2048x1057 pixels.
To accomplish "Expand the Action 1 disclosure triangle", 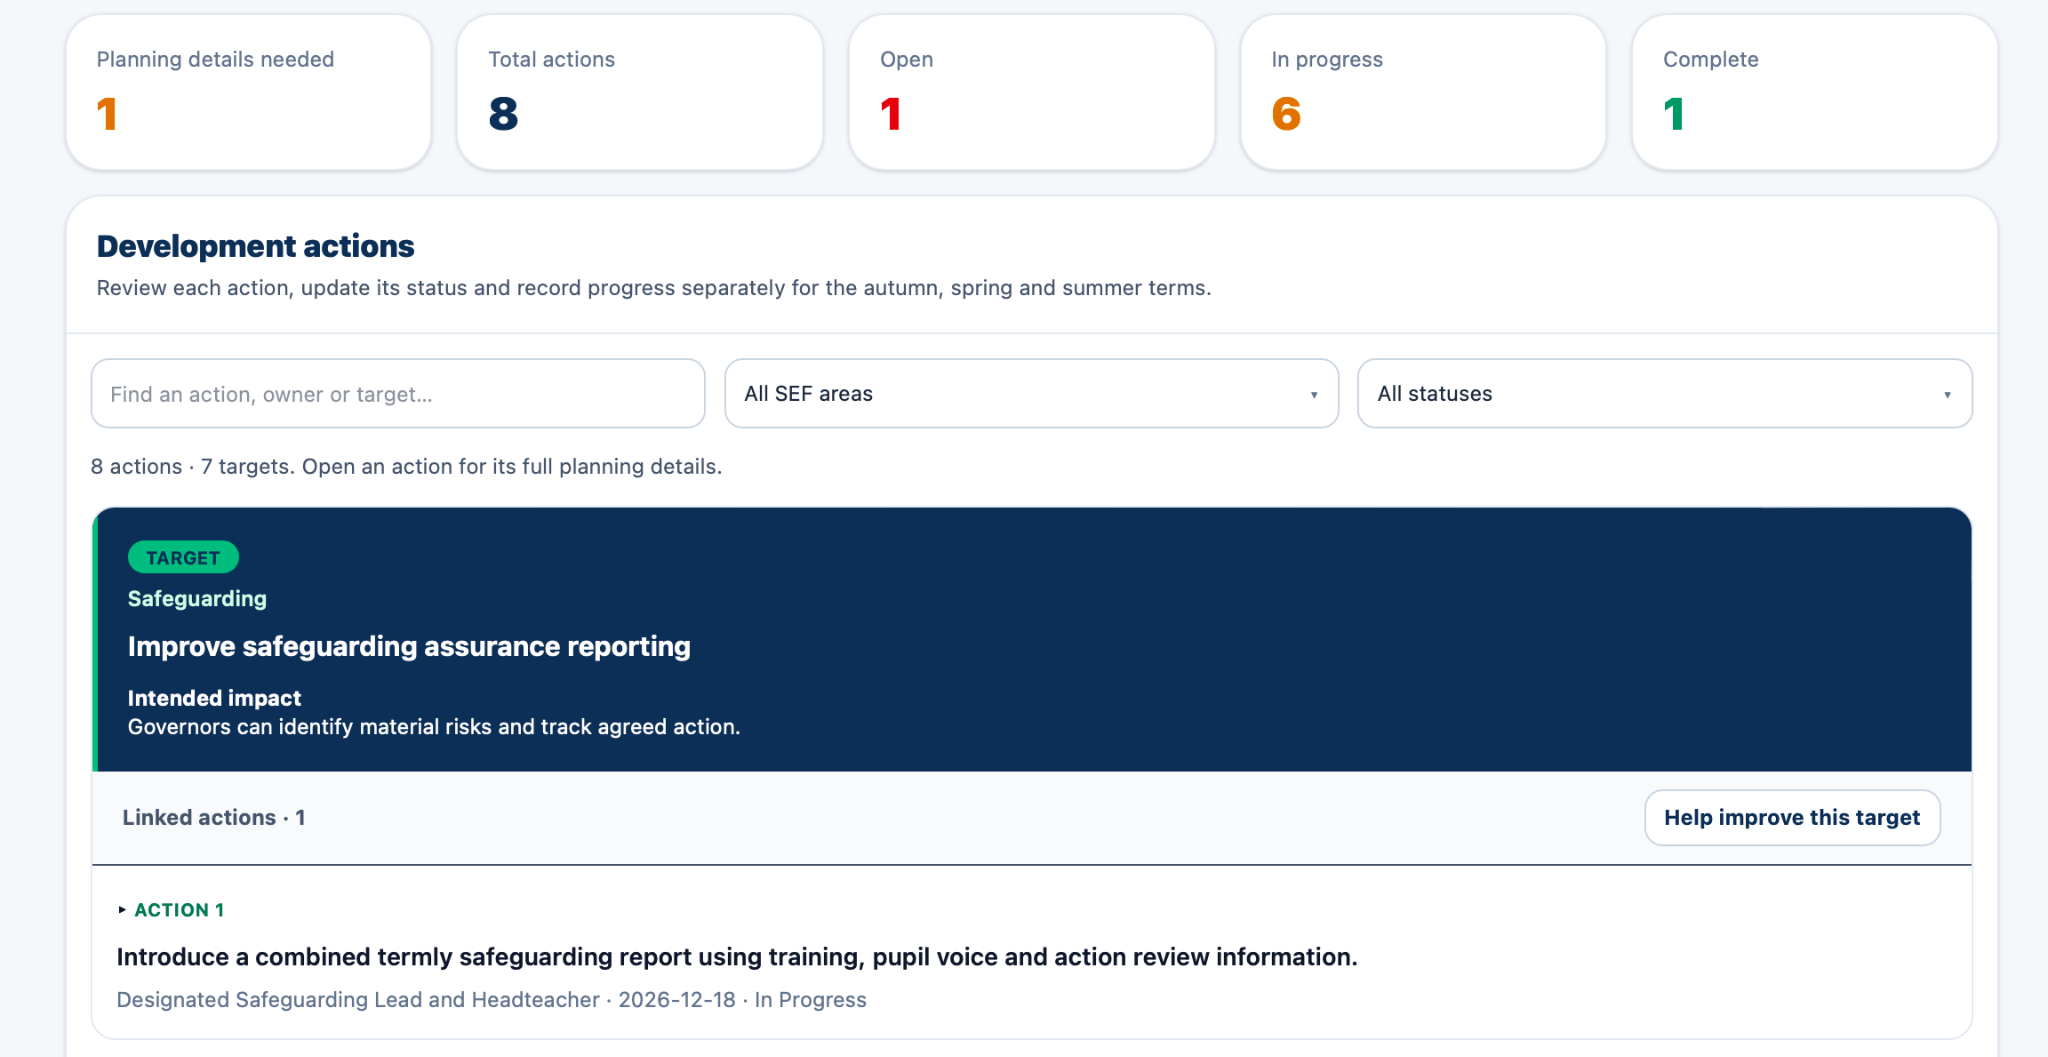I will tap(122, 910).
